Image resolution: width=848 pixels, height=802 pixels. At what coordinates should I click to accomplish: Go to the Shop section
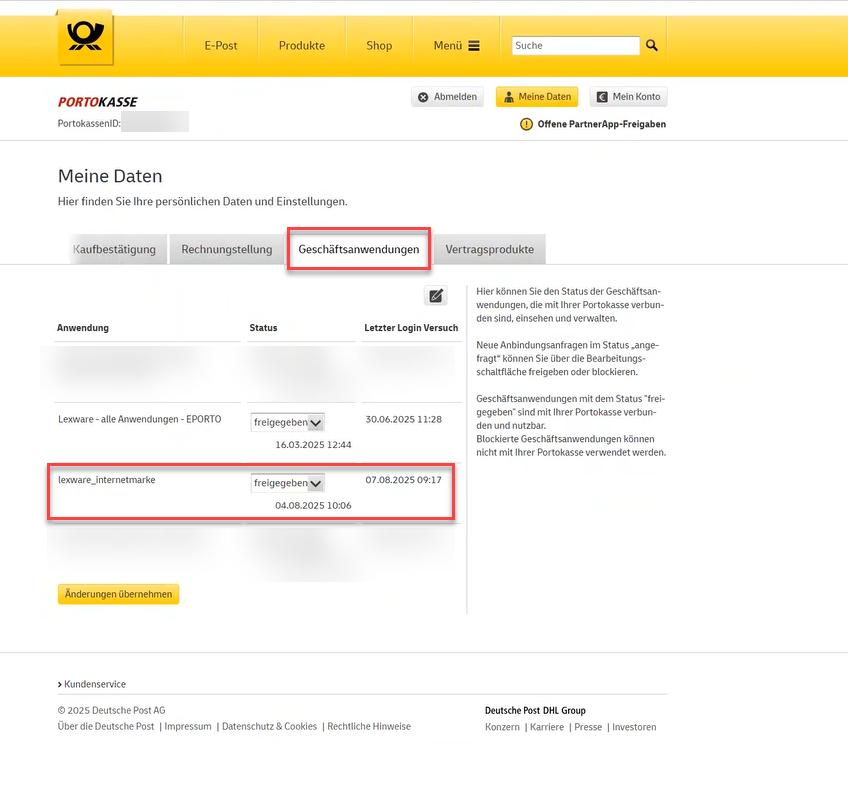(x=379, y=46)
